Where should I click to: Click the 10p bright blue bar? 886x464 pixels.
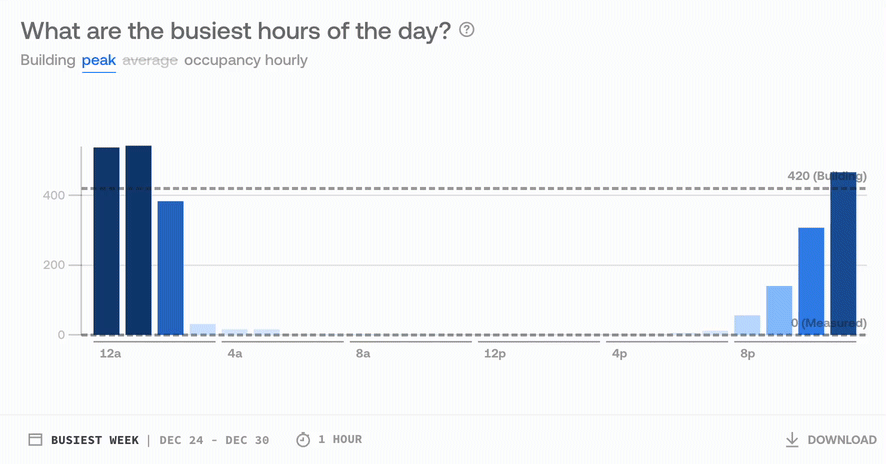pyautogui.click(x=811, y=281)
